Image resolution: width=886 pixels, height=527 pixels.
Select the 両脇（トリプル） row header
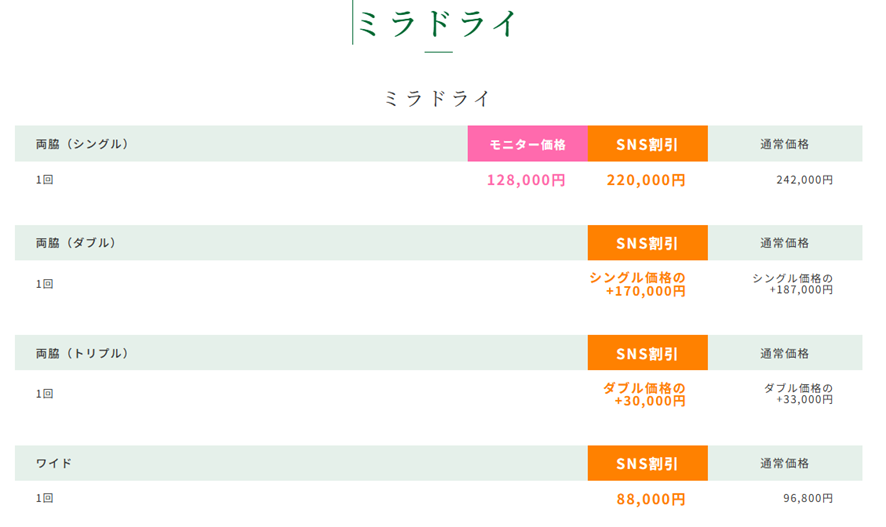[x=82, y=353]
